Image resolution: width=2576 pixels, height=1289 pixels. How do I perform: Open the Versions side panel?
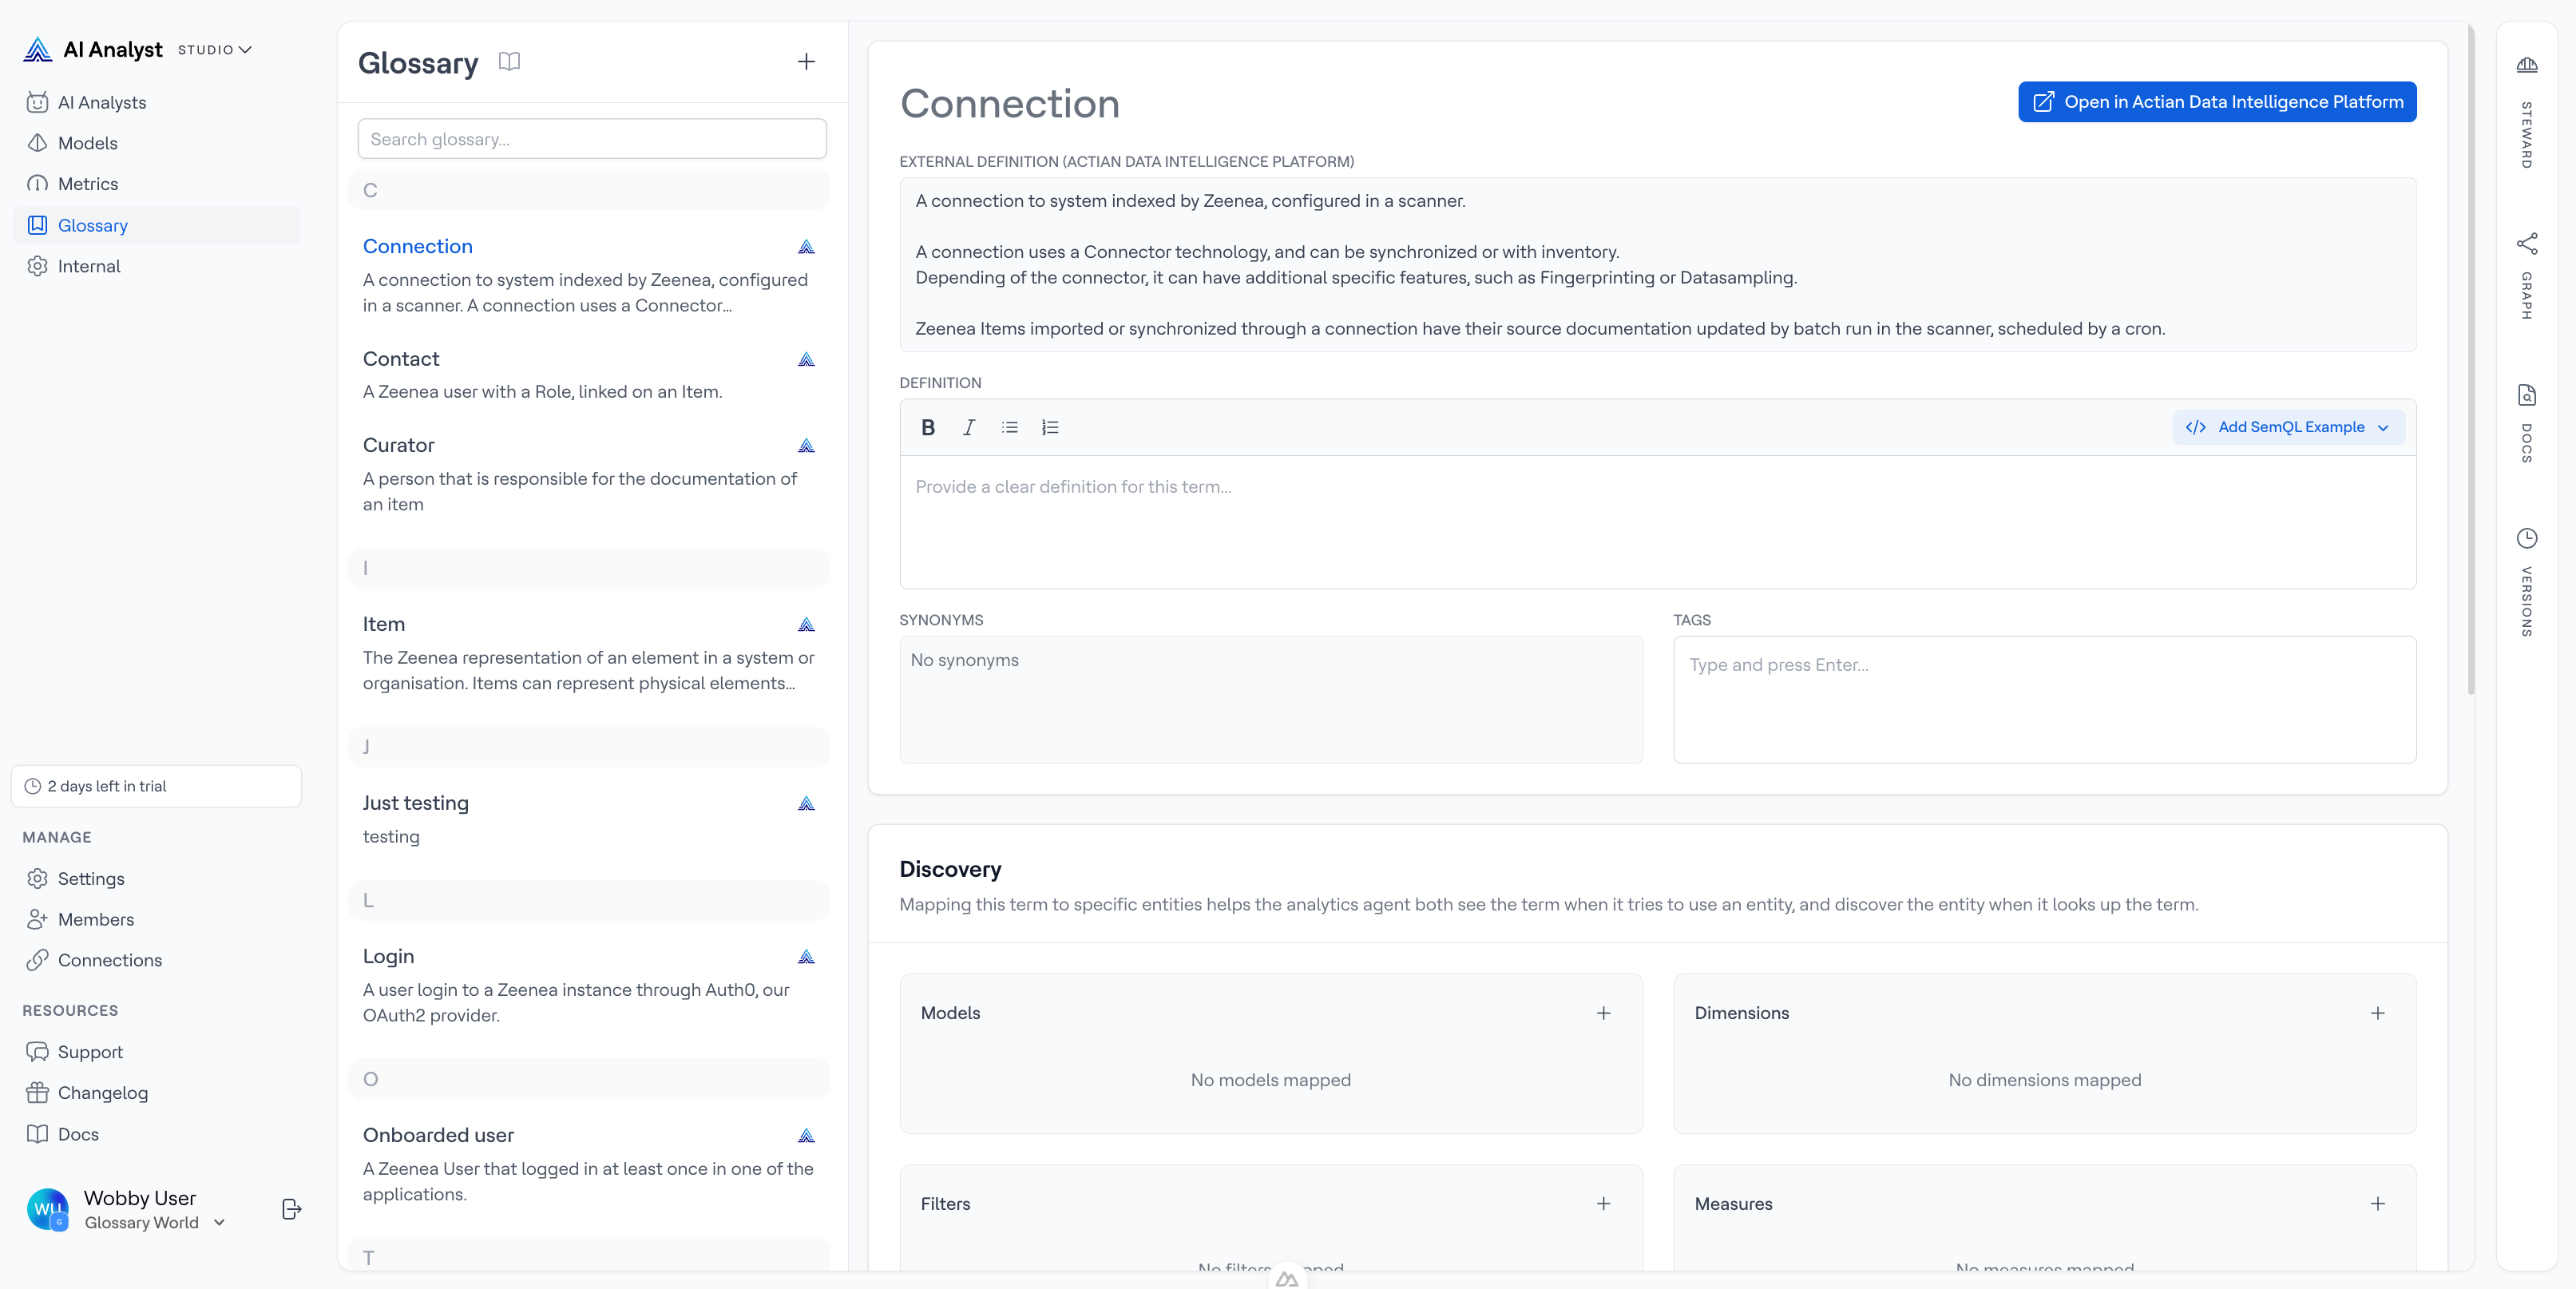[2526, 580]
